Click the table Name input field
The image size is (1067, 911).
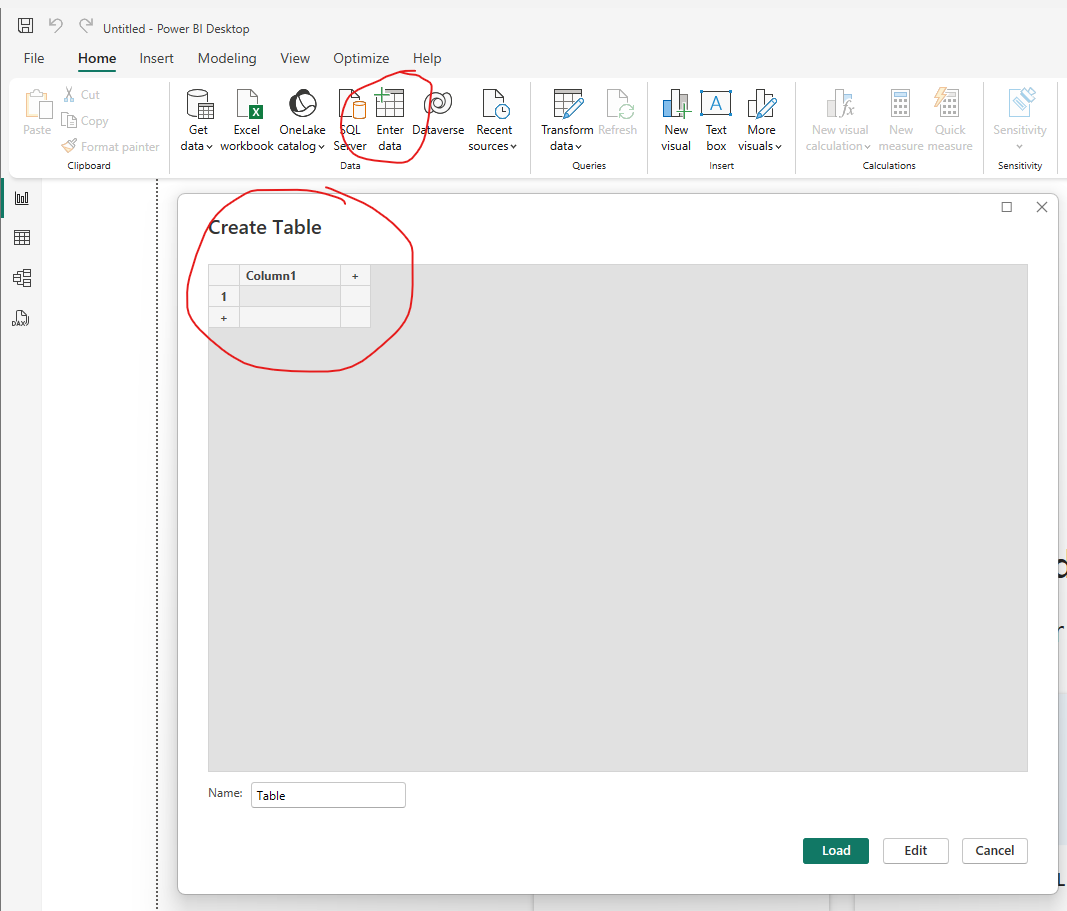click(328, 795)
